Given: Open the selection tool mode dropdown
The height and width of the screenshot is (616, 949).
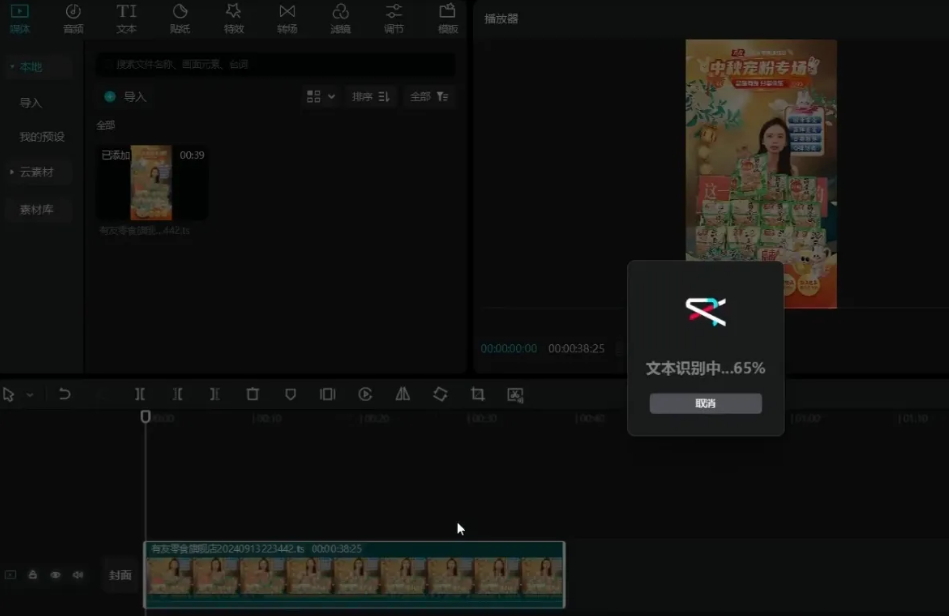Looking at the screenshot, I should 30,395.
